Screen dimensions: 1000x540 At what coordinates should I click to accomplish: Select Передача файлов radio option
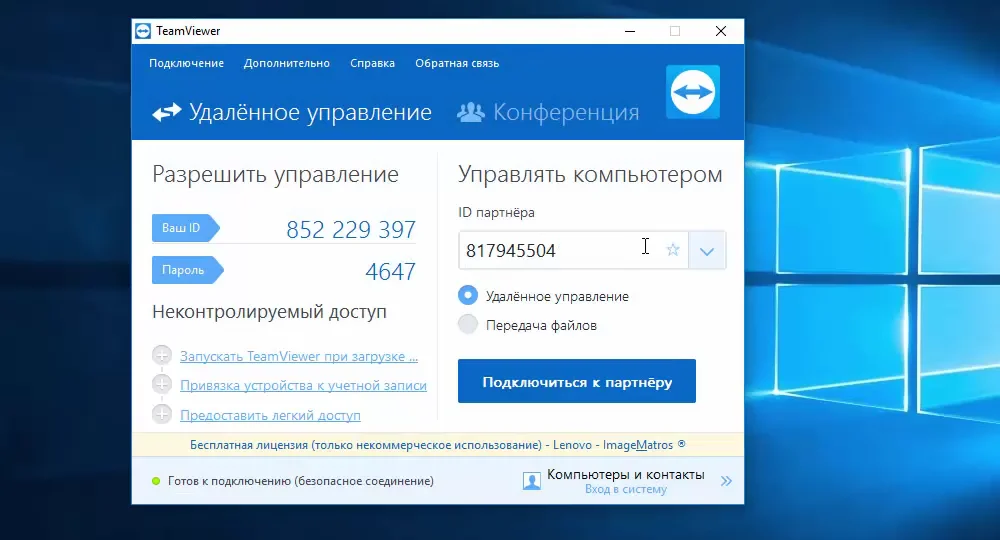[x=467, y=324]
